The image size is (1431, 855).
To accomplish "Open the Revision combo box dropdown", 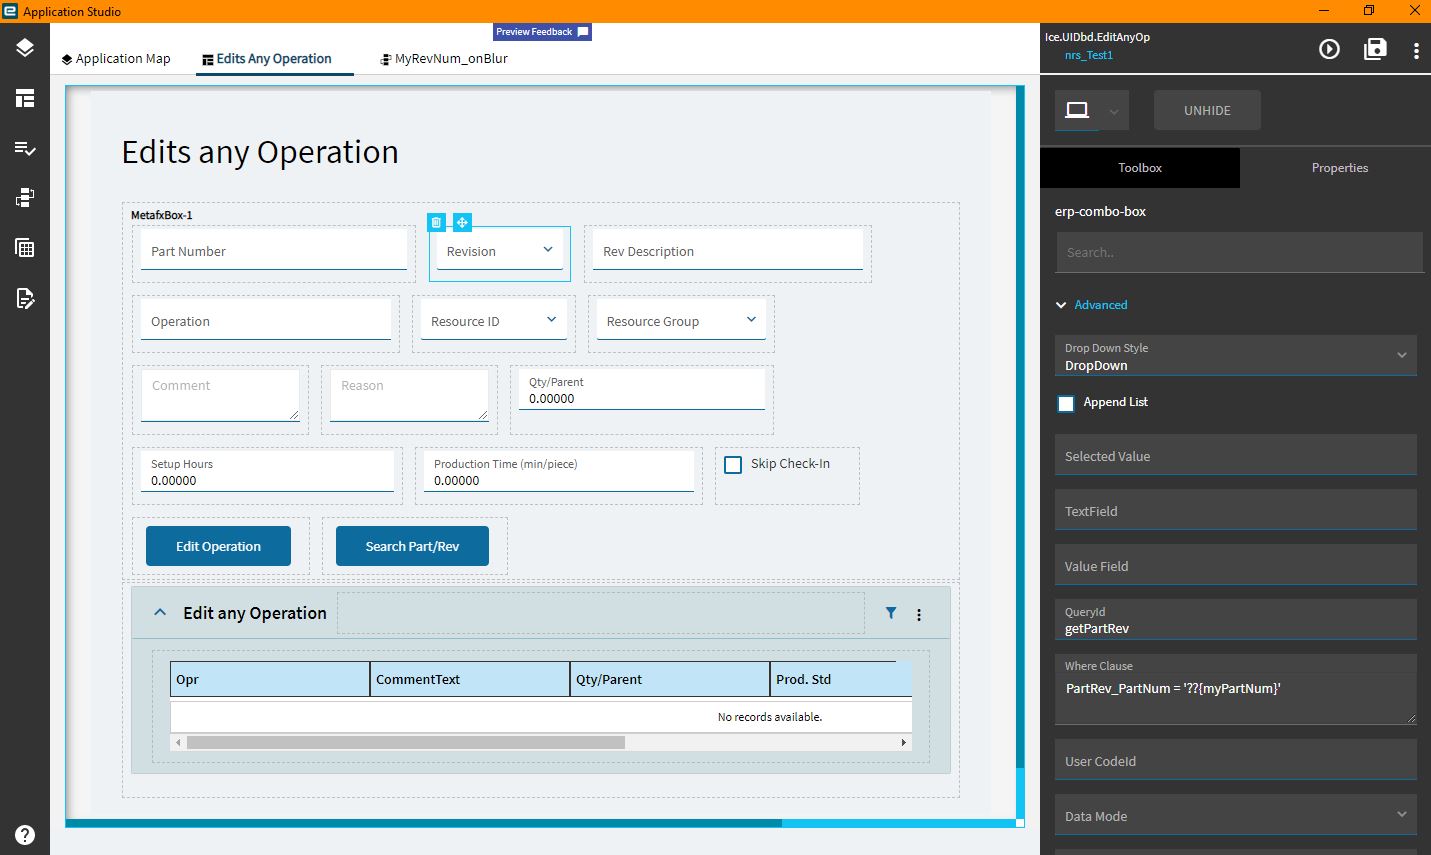I will 548,250.
